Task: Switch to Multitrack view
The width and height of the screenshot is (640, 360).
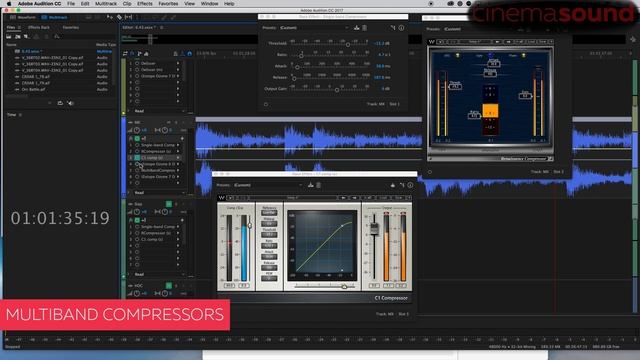Action: point(54,18)
